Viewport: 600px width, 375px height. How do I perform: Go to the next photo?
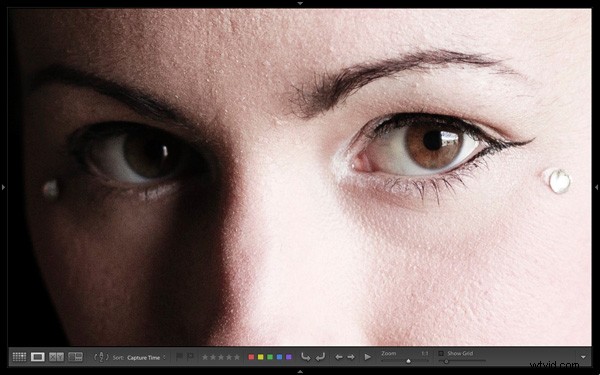(x=351, y=357)
